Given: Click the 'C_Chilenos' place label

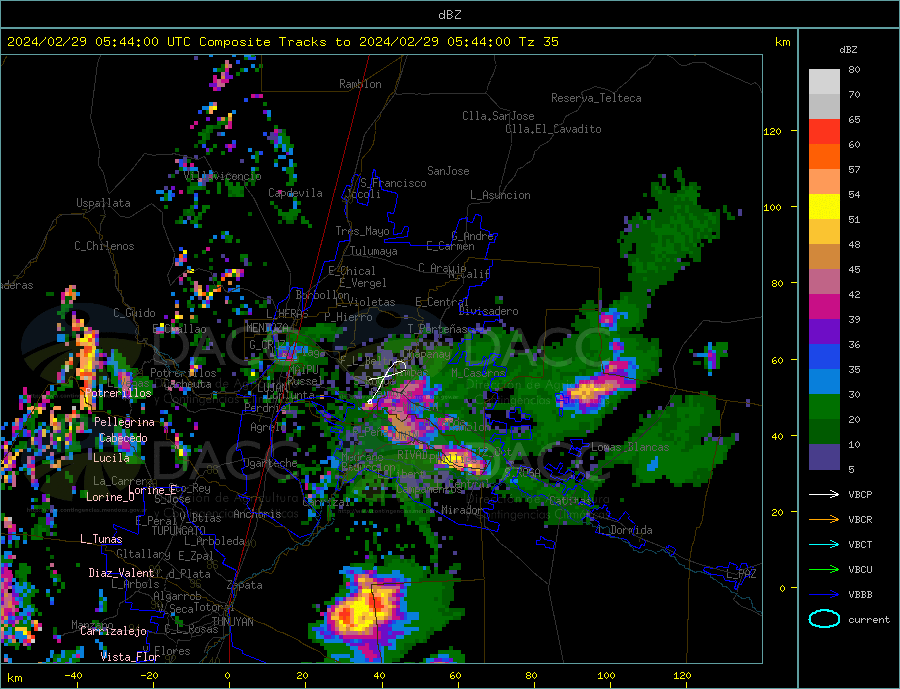Looking at the screenshot, I should (x=104, y=246).
